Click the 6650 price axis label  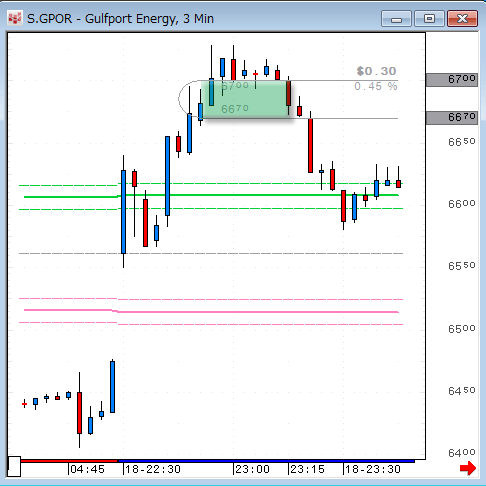pyautogui.click(x=462, y=142)
